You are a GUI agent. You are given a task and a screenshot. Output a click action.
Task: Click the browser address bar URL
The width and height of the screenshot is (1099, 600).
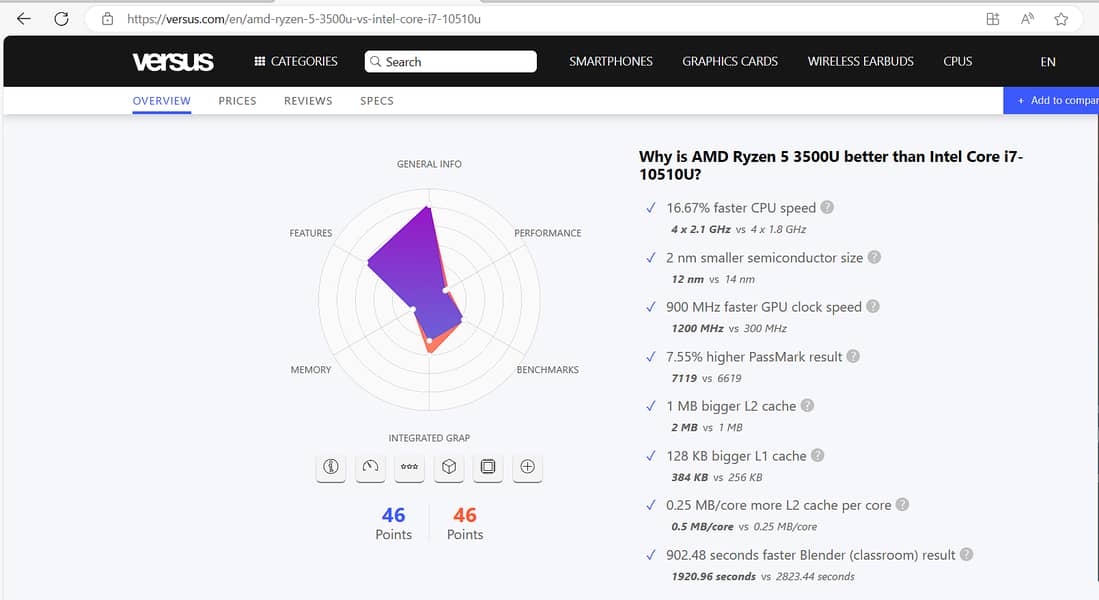point(304,19)
